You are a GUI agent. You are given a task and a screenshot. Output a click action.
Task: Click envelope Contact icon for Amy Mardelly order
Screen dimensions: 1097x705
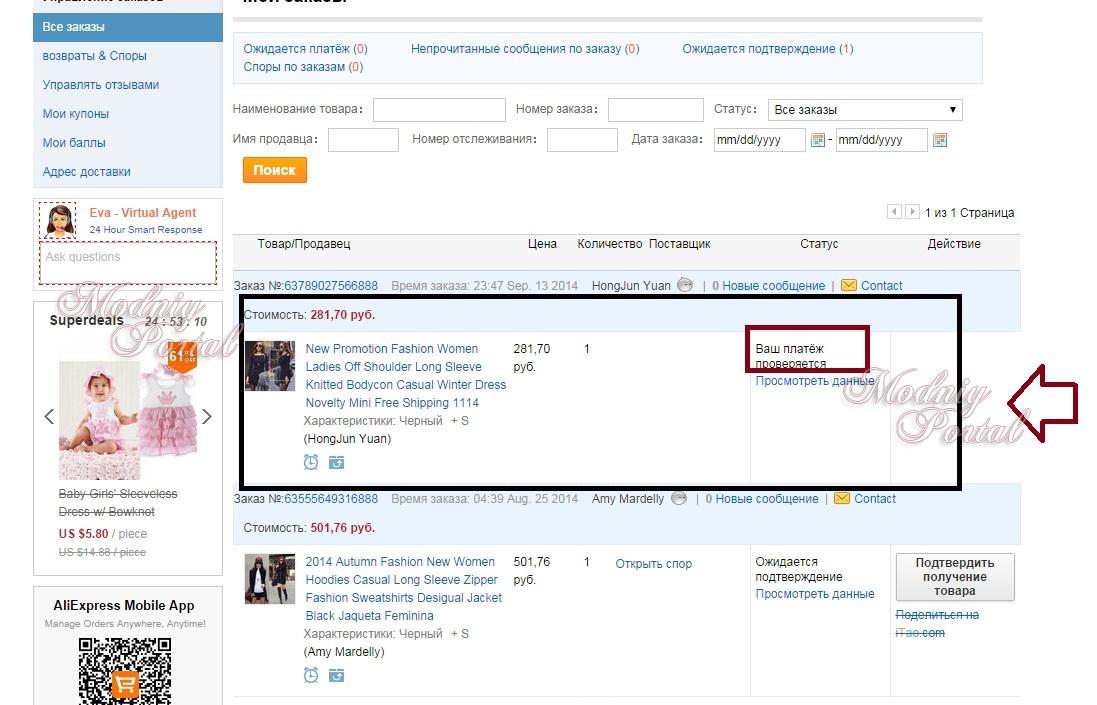click(842, 499)
